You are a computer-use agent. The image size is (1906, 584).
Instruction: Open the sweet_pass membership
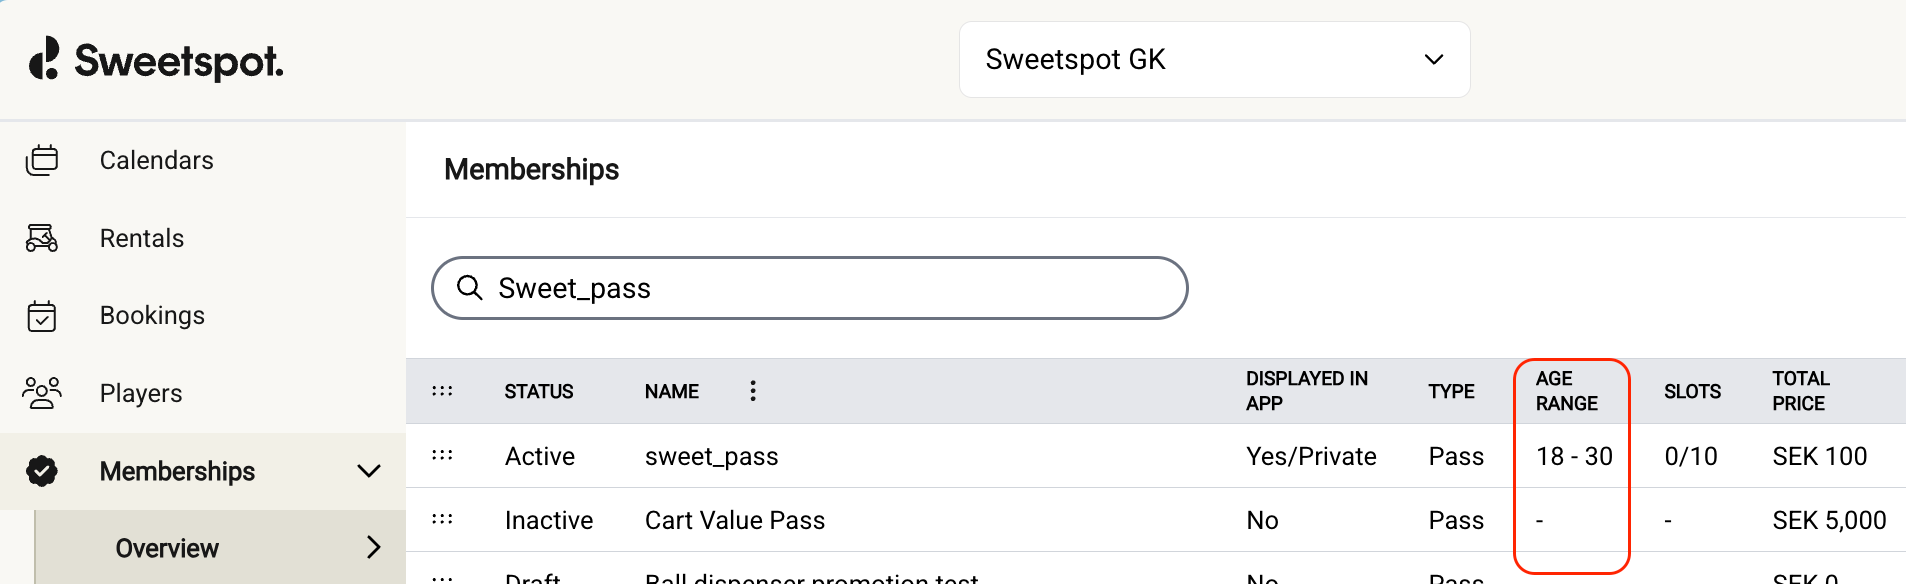pyautogui.click(x=711, y=456)
